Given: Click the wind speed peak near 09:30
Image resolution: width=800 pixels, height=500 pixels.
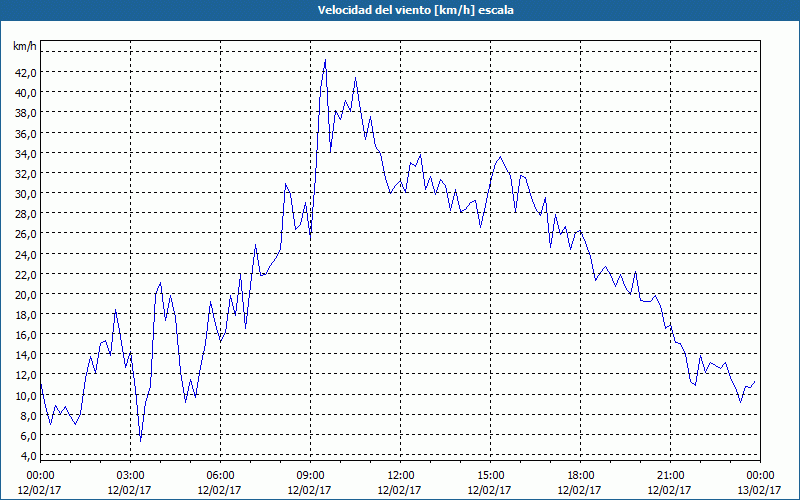Looking at the screenshot, I should click(x=325, y=60).
